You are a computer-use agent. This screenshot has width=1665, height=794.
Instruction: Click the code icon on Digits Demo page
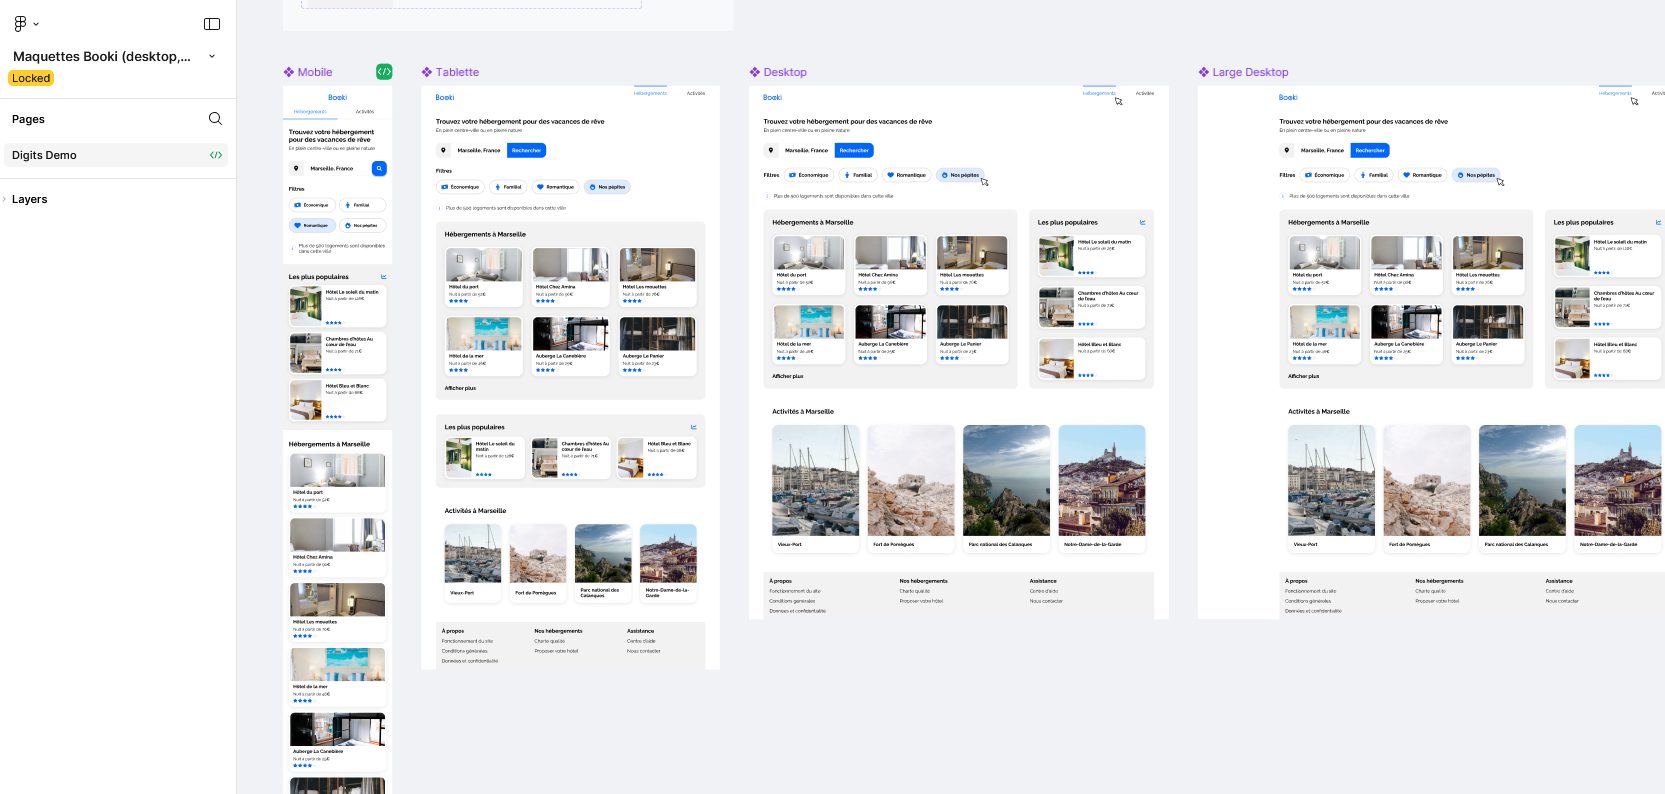coord(215,155)
